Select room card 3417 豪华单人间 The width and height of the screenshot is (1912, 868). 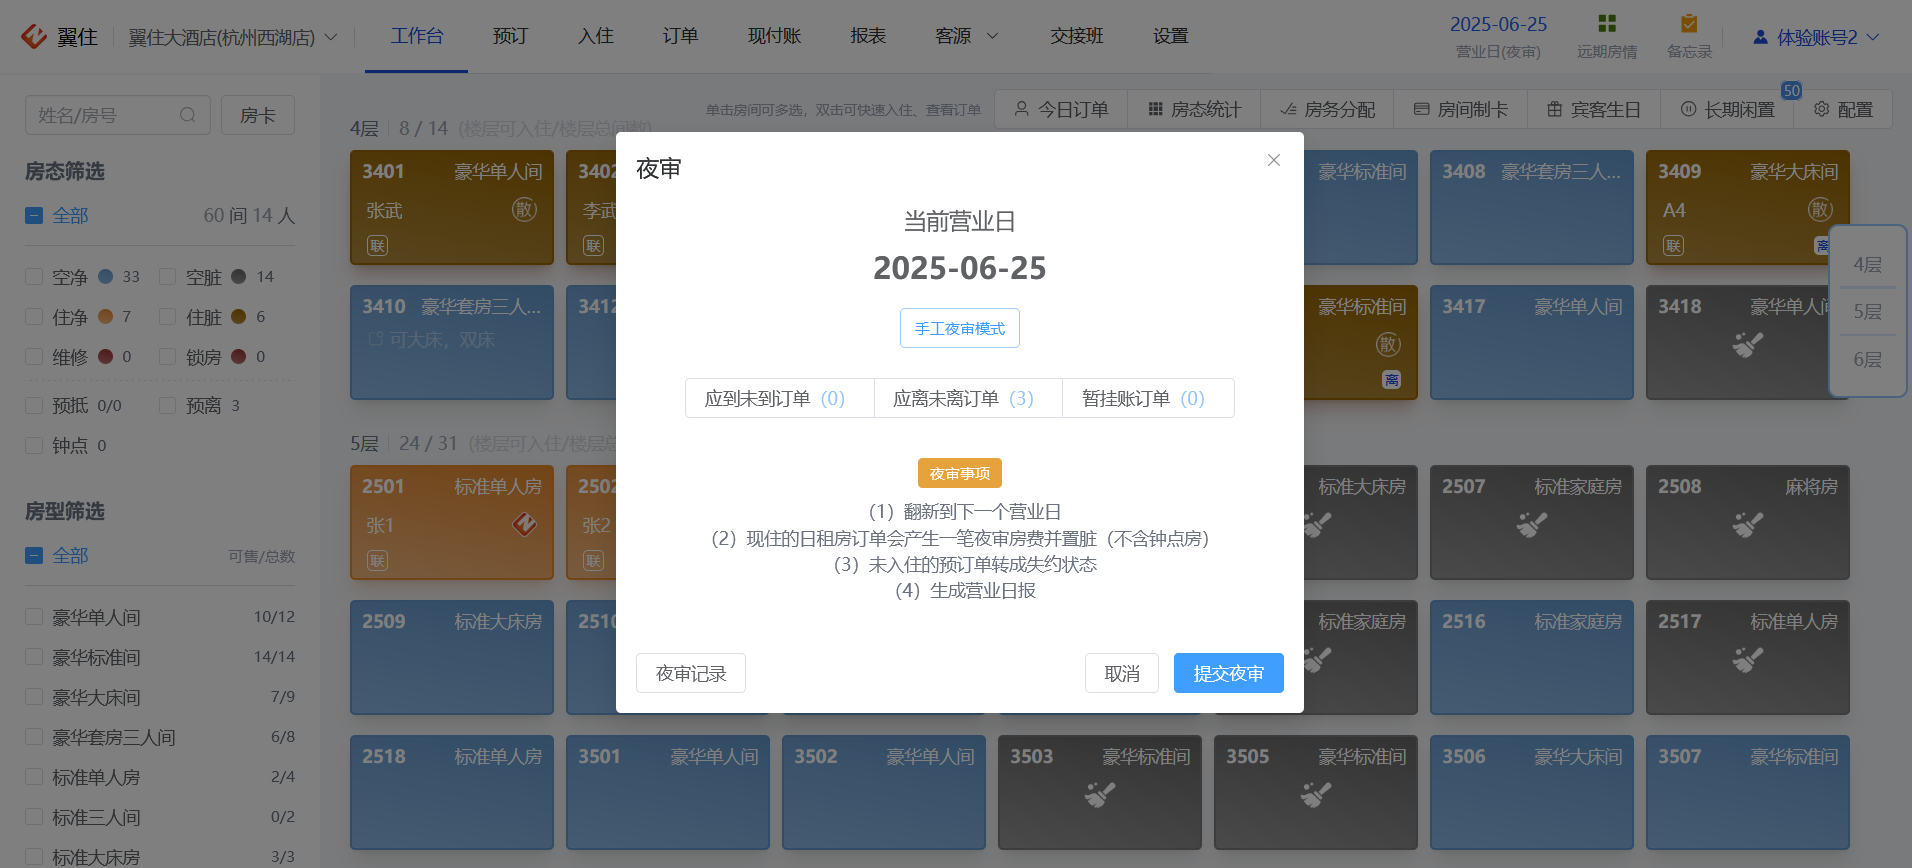[x=1532, y=342]
